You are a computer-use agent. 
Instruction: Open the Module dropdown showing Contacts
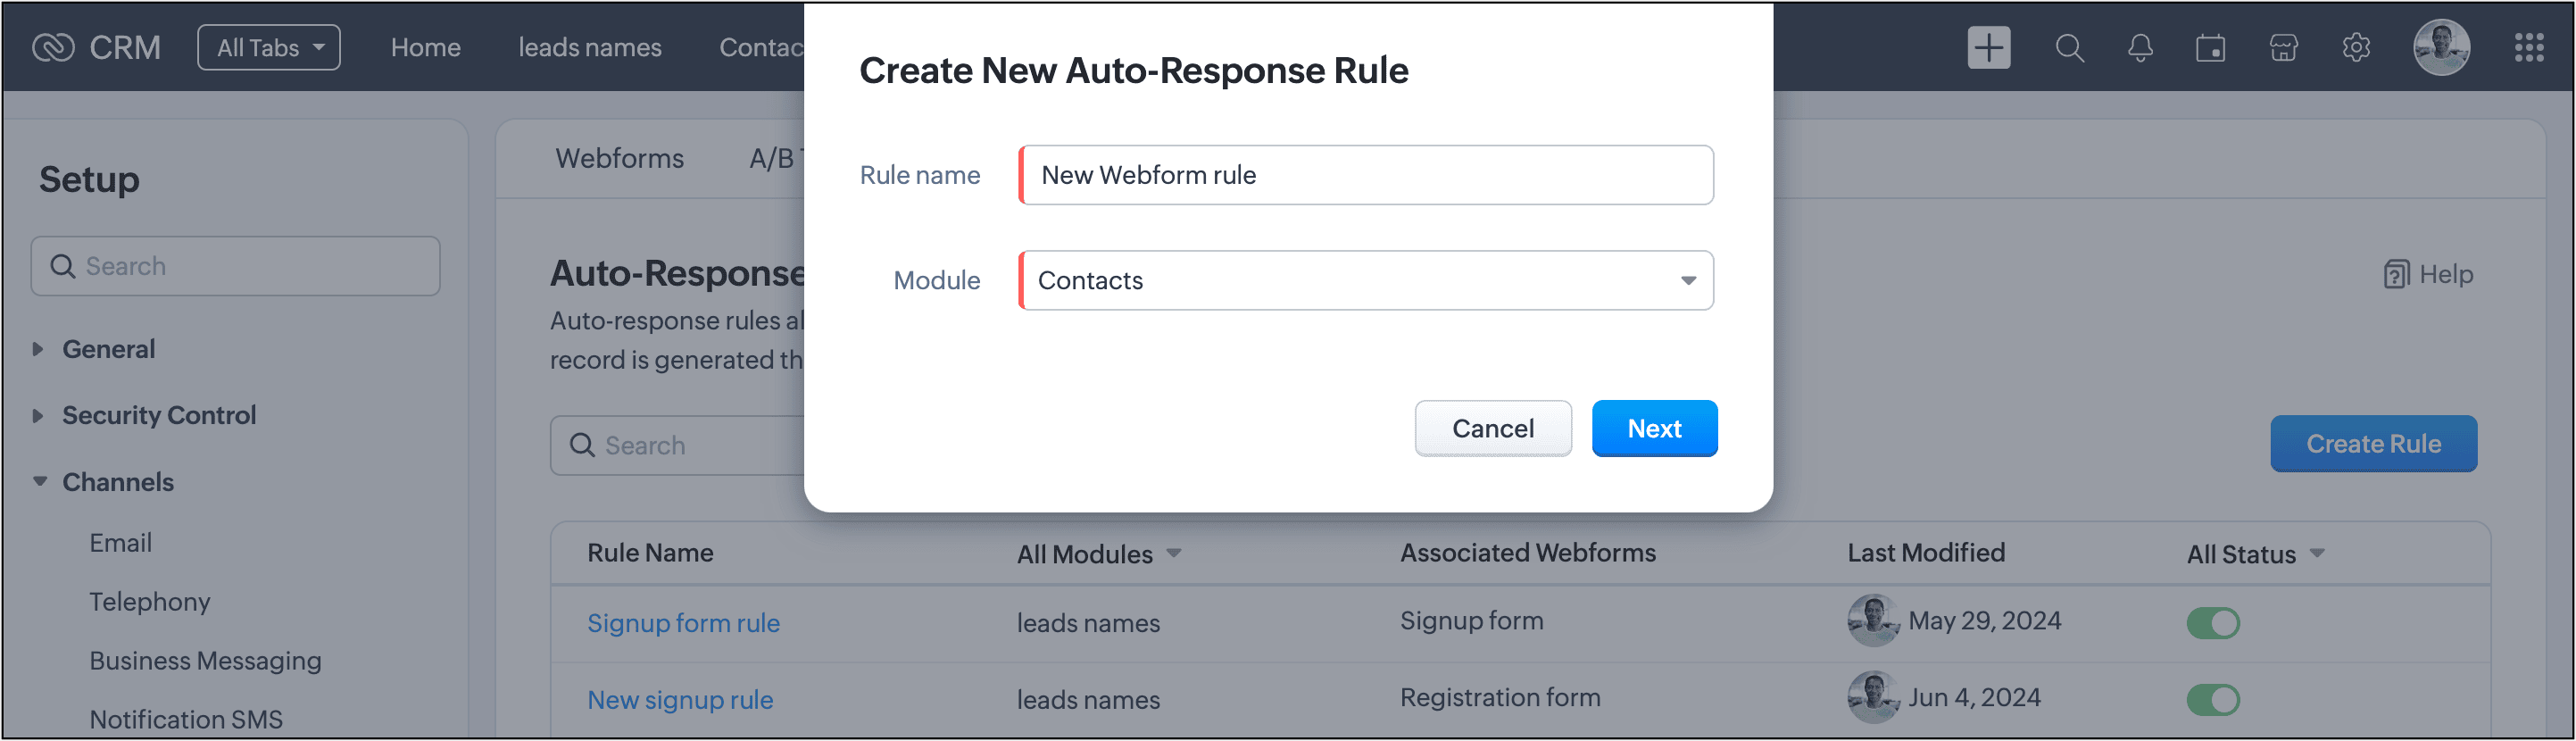[1366, 280]
